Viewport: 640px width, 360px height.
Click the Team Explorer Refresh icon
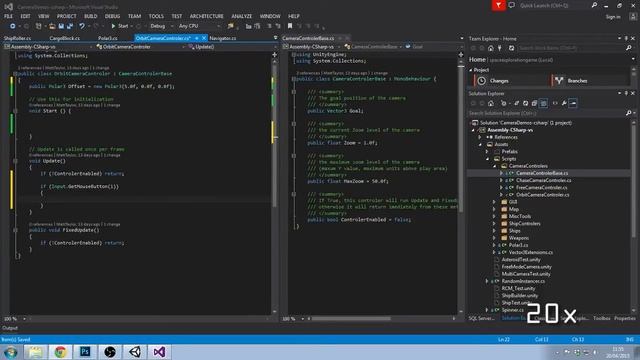click(511, 48)
